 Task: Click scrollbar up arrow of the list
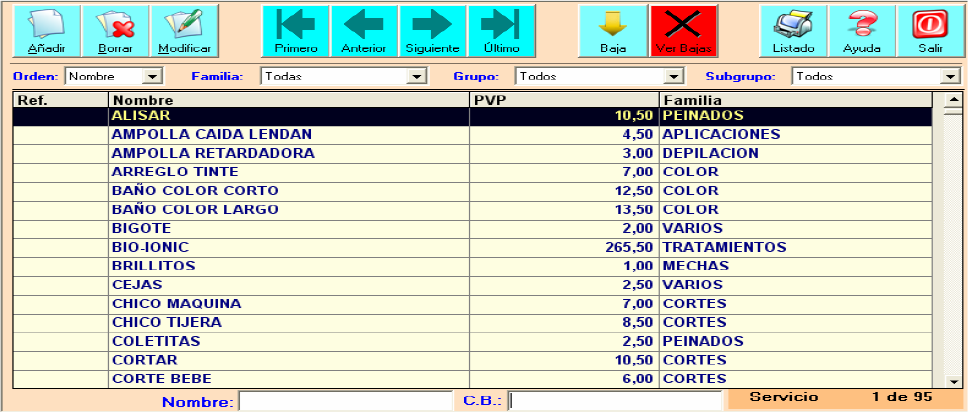(953, 99)
